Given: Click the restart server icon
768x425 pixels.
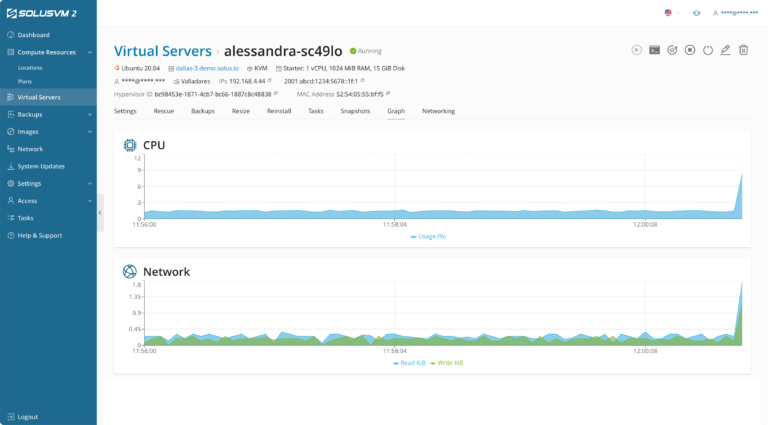Looking at the screenshot, I should tap(672, 49).
